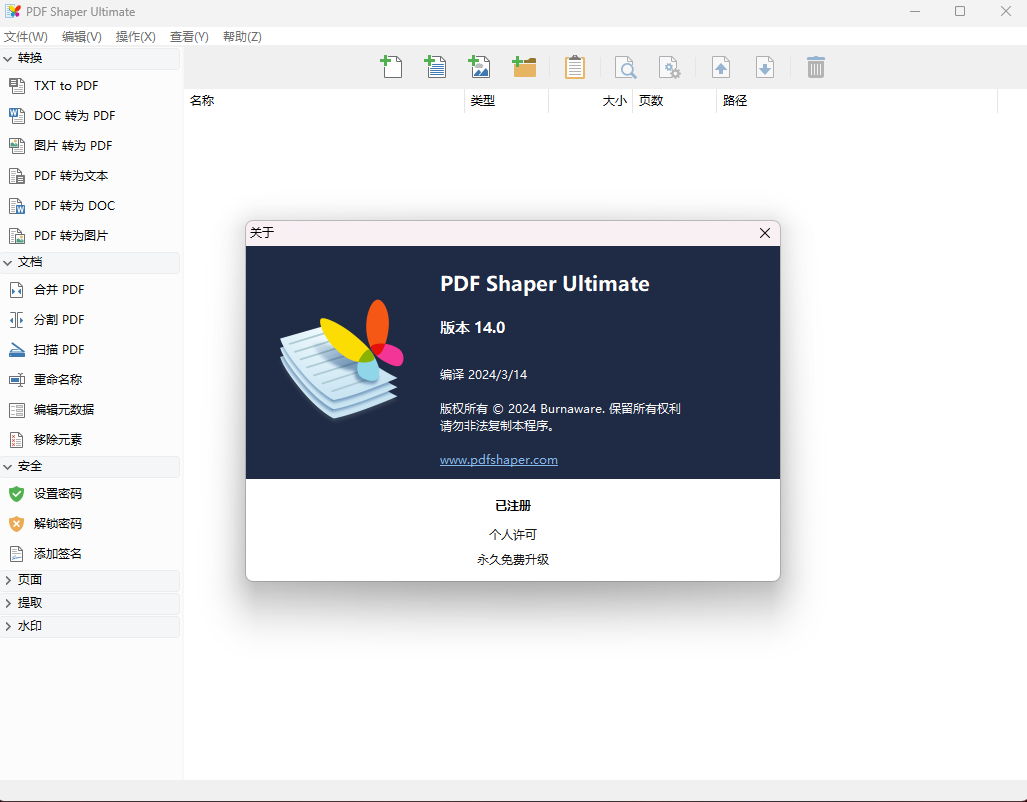Click the app icon in the title bar

coord(13,12)
